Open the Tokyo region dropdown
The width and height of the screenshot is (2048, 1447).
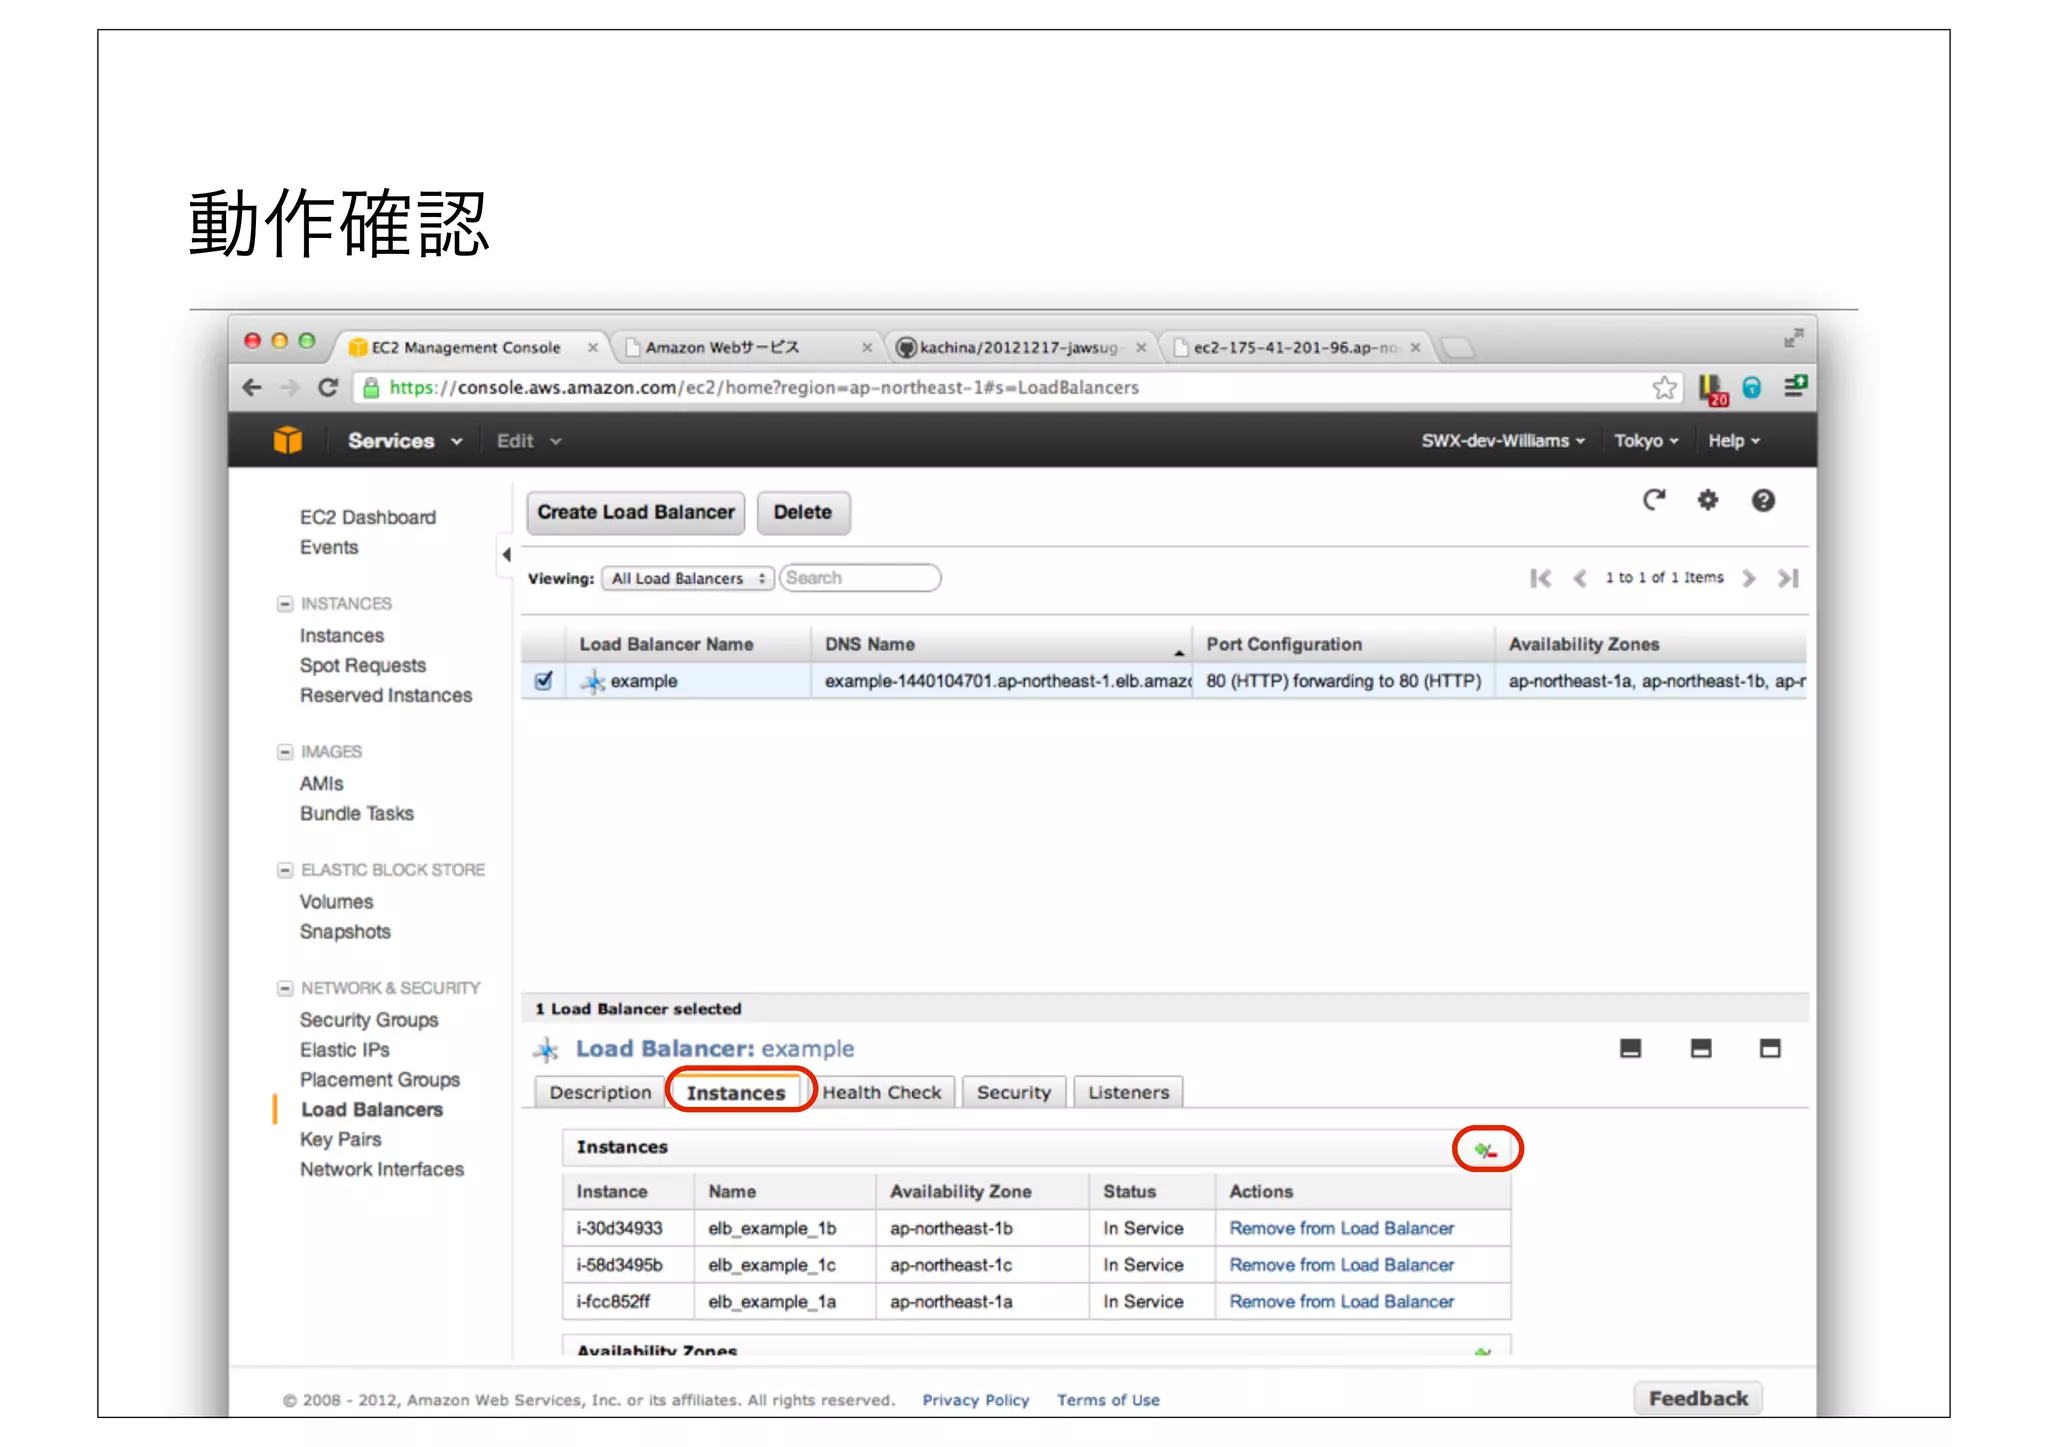pos(1645,441)
